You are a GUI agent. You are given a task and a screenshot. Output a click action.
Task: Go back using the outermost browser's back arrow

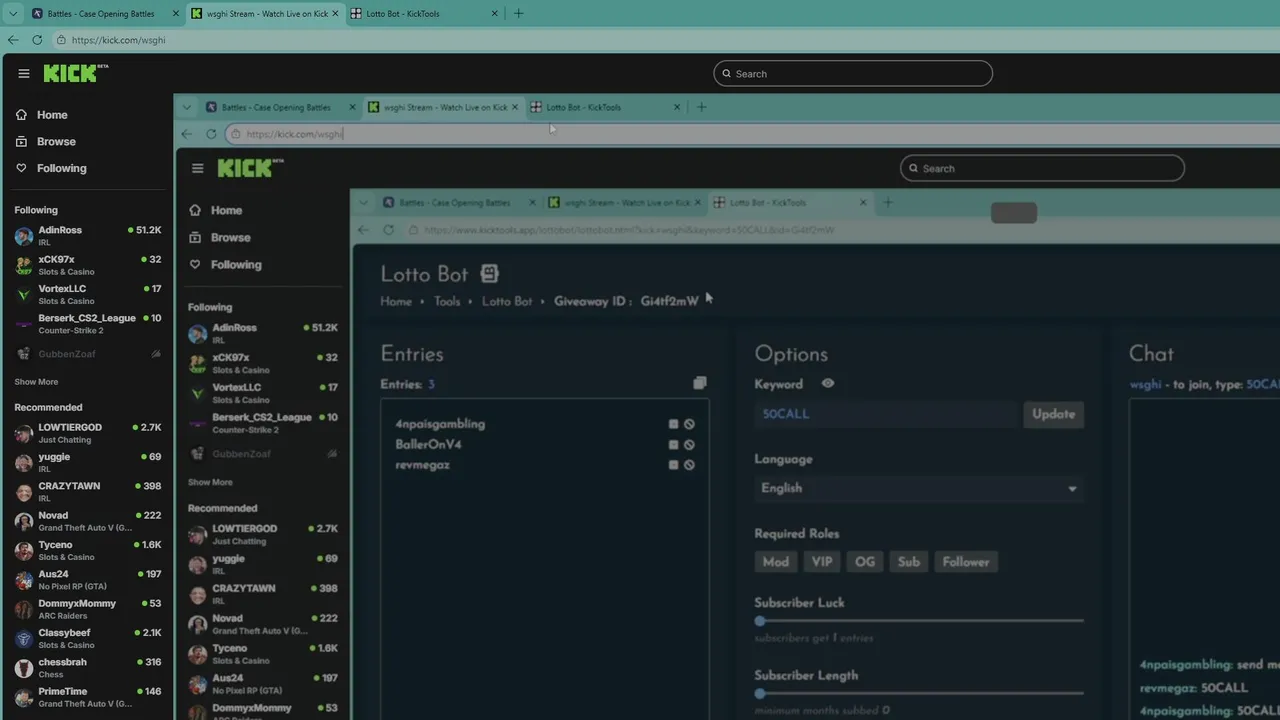(13, 40)
